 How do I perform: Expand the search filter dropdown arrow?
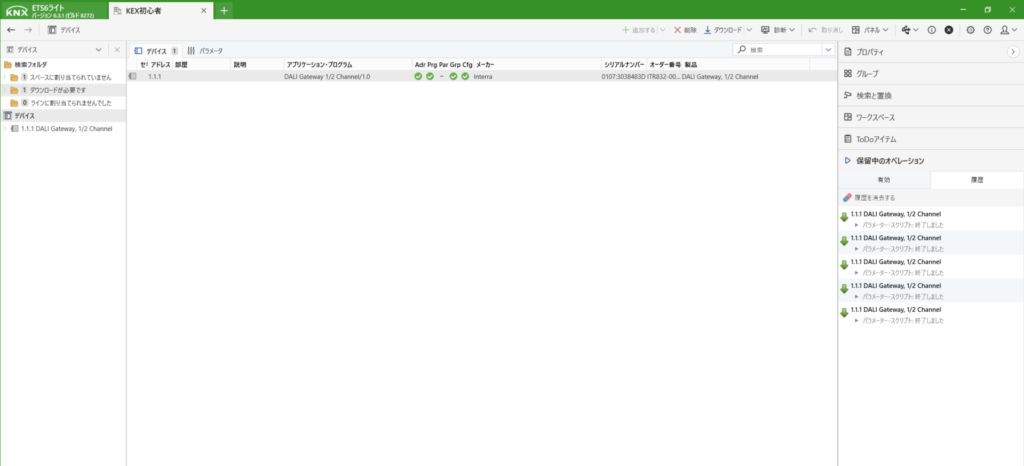click(828, 49)
